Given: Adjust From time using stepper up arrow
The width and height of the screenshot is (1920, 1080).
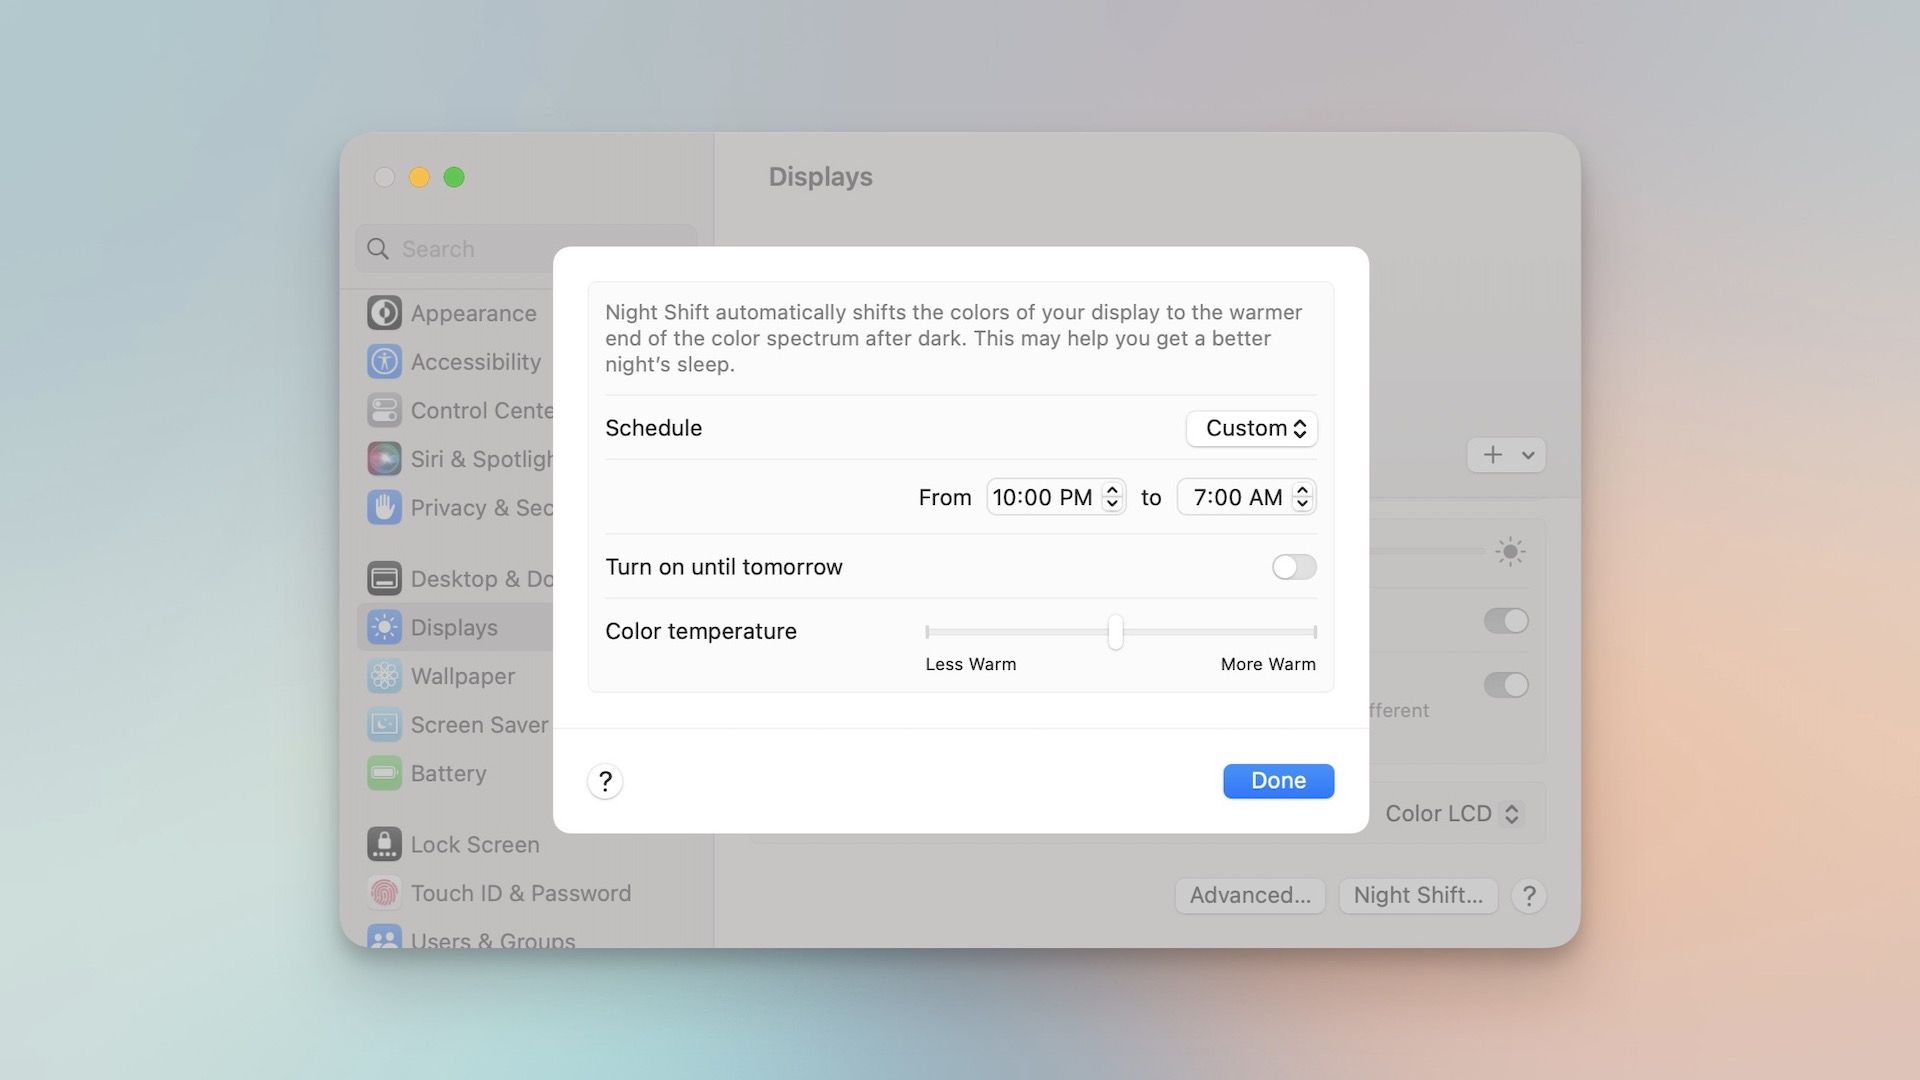Looking at the screenshot, I should point(1112,489).
